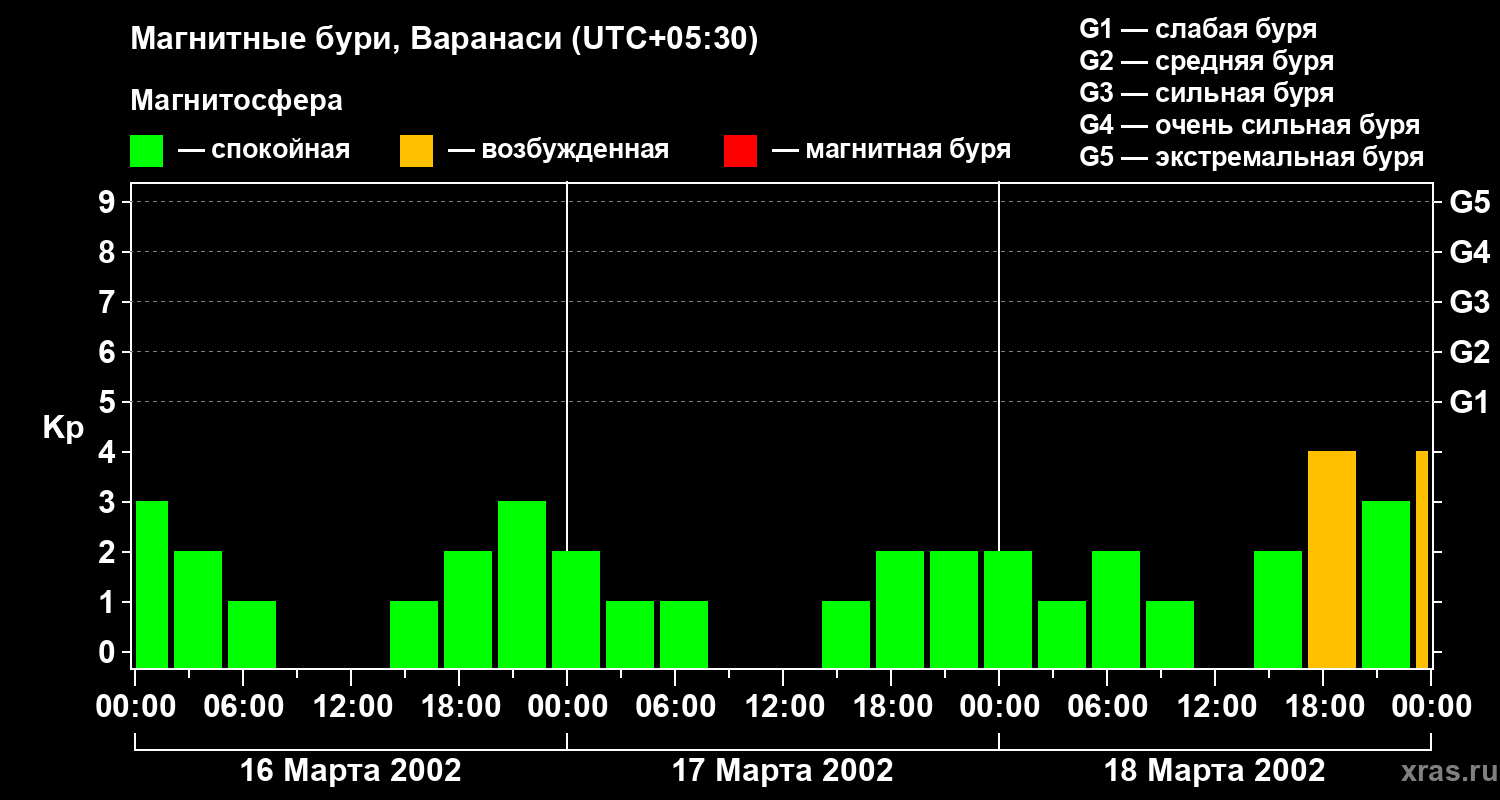Viewport: 1500px width, 800px height.
Task: Click the green Kp 2 bar at 18:00, 16 Марта
Action: click(468, 609)
